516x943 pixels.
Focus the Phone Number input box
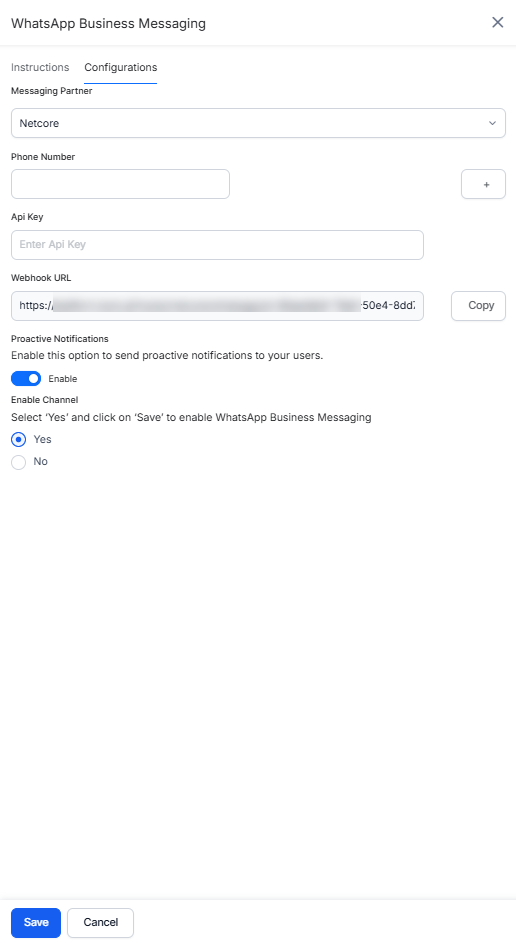coord(120,184)
